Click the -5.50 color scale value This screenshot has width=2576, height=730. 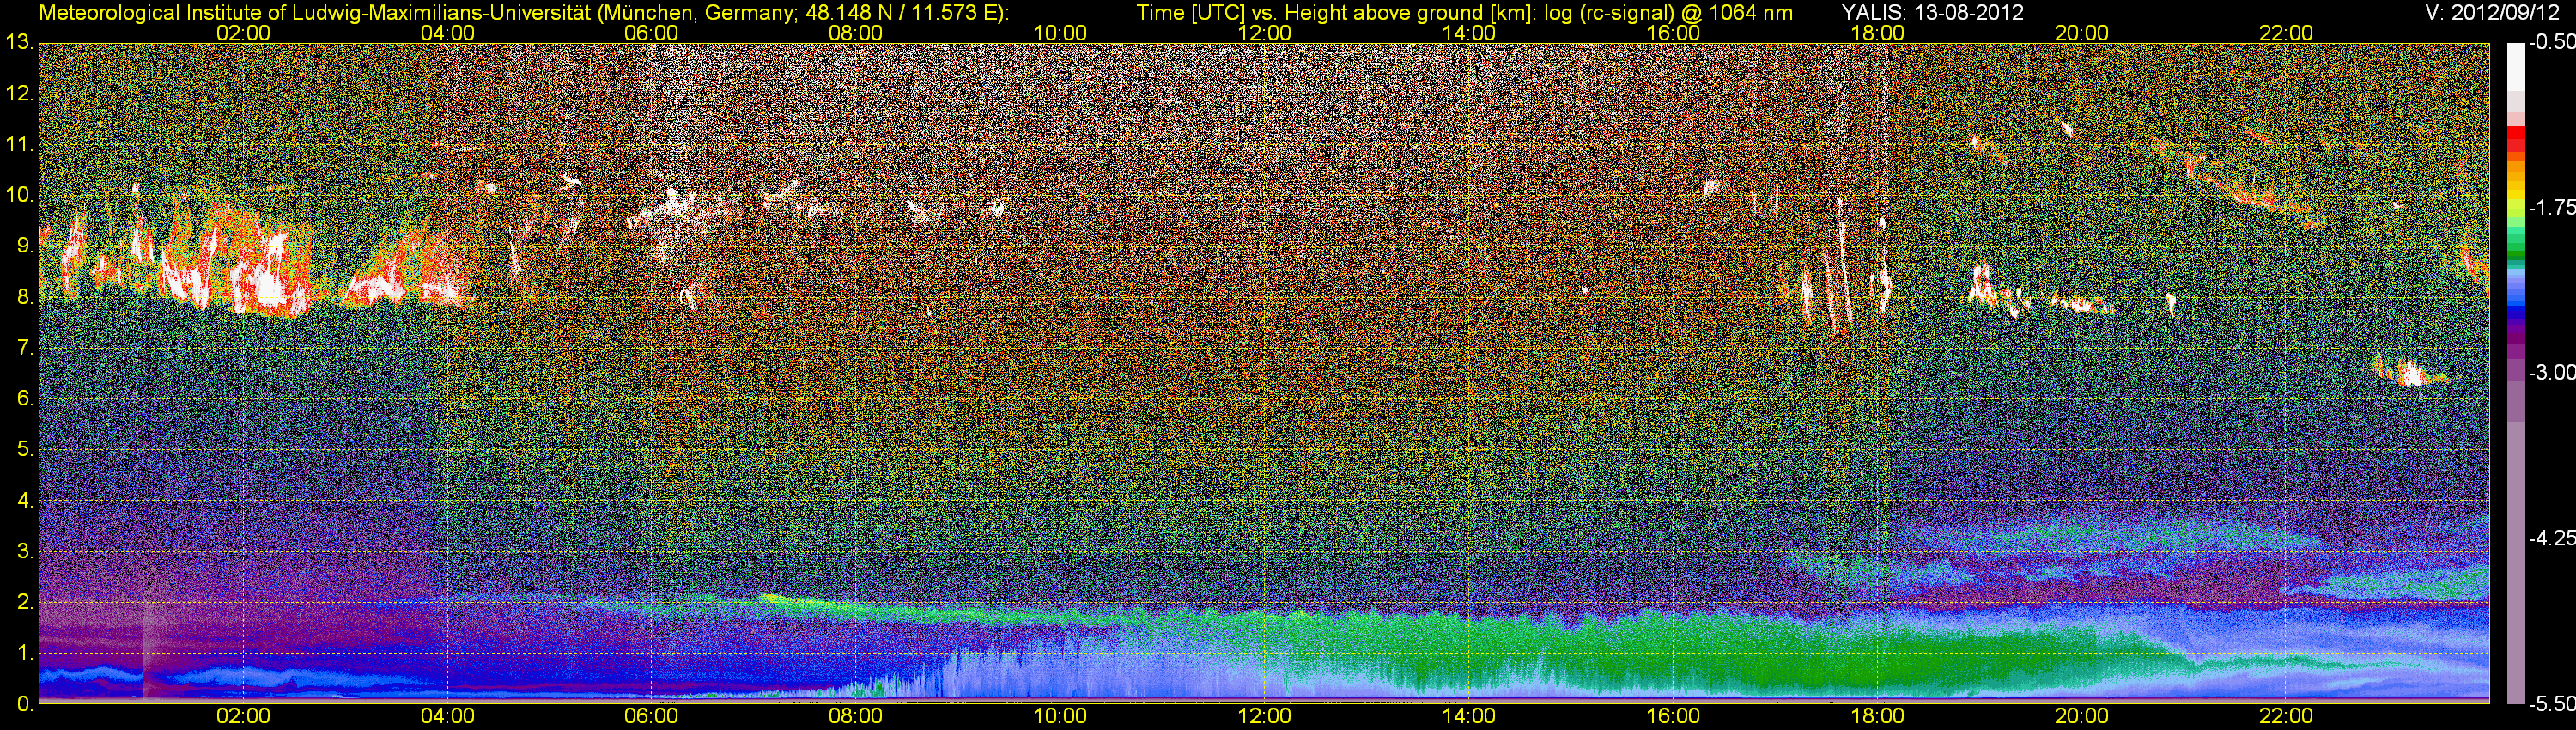coord(2551,703)
